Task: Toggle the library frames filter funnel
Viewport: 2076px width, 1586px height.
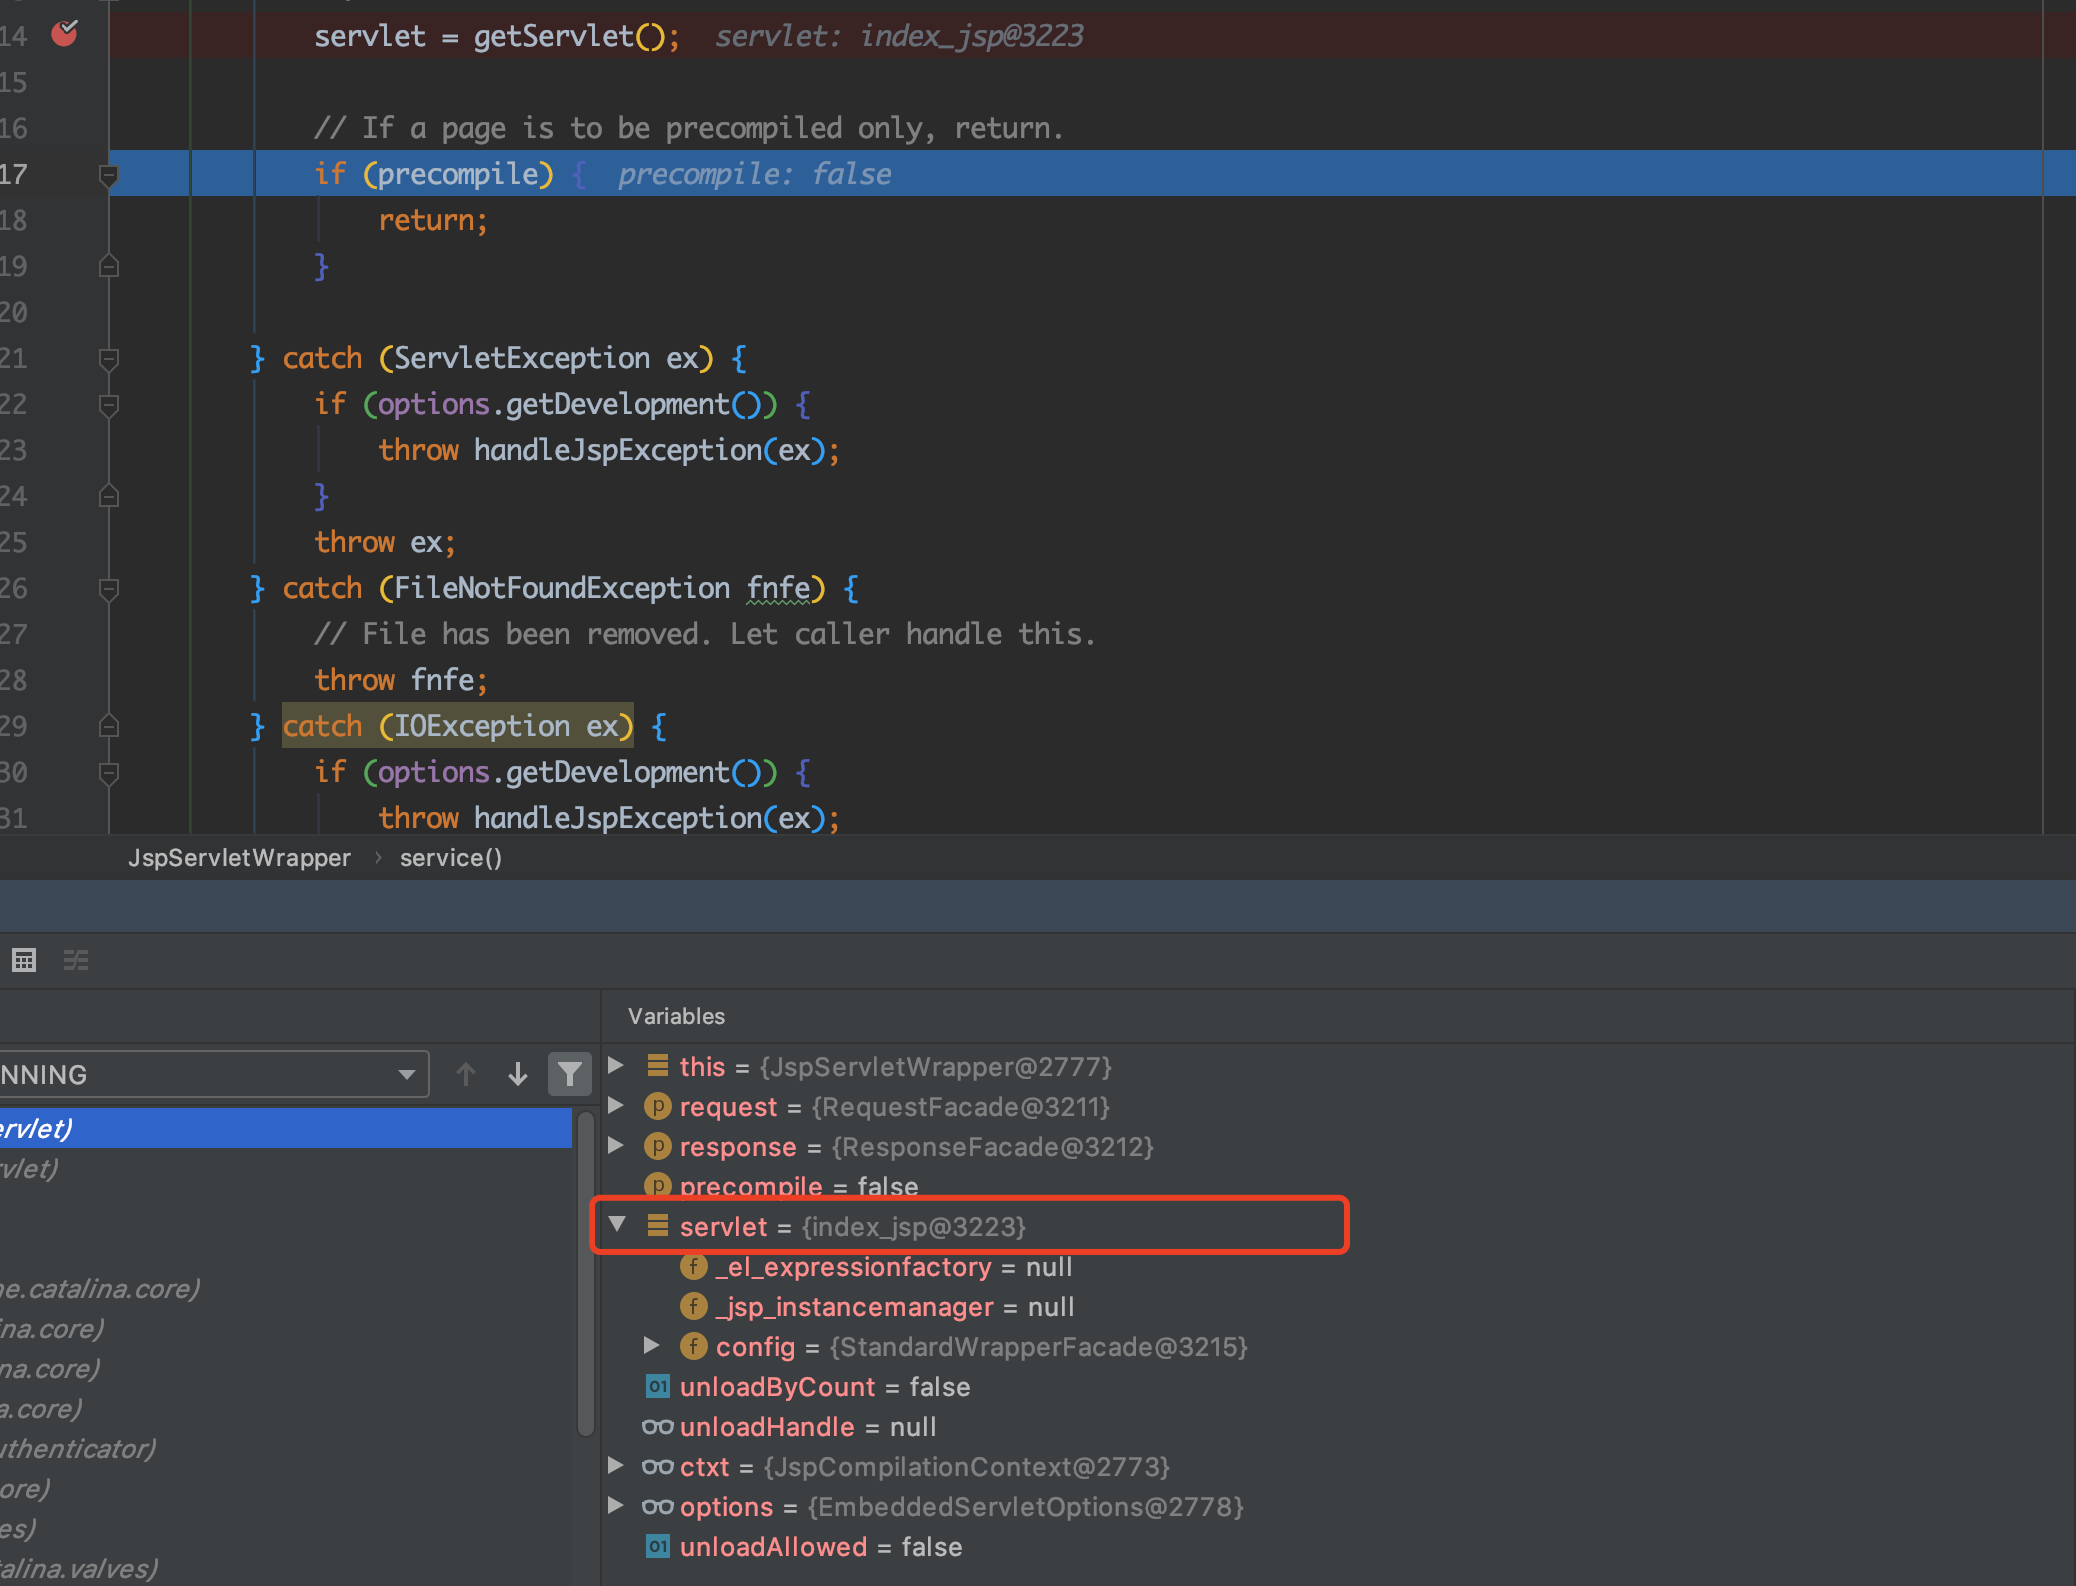Action: click(569, 1073)
